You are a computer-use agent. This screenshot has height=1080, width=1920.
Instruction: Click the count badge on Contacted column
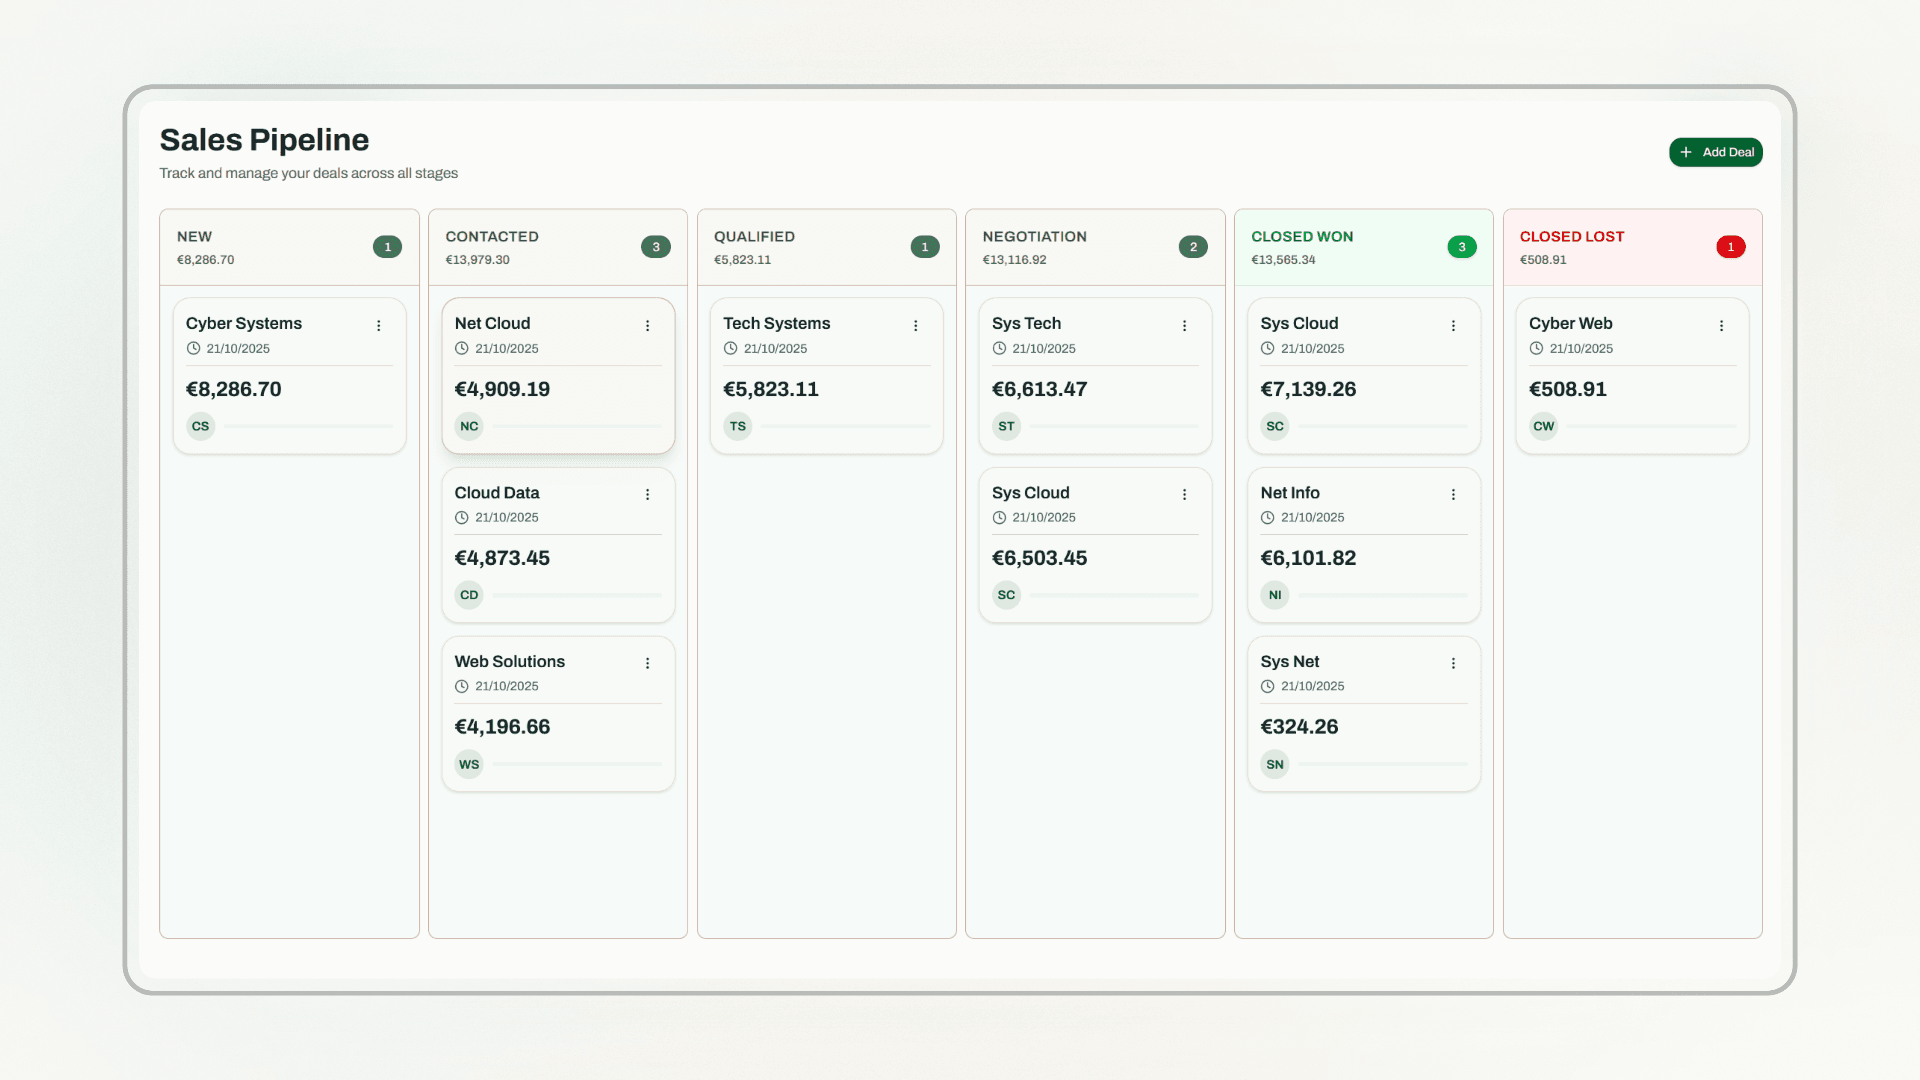[x=656, y=247]
